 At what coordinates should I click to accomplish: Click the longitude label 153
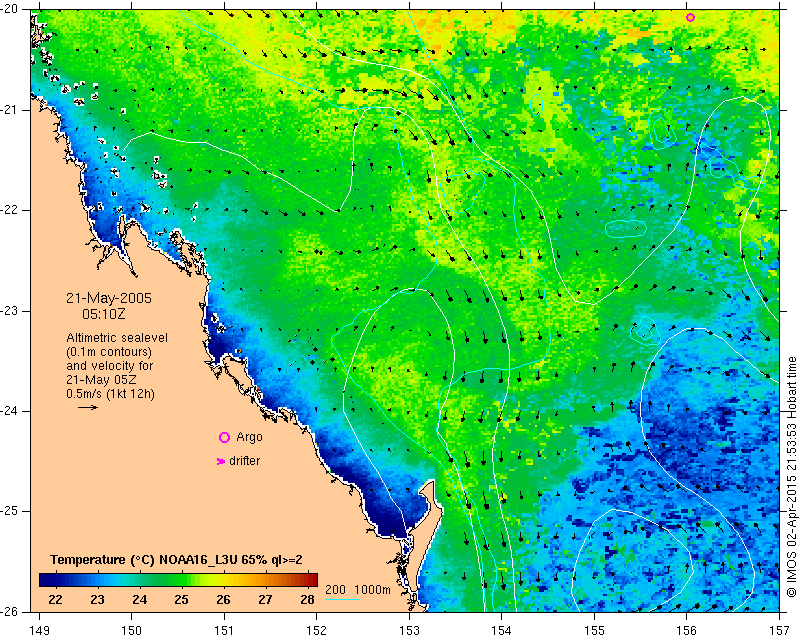point(409,631)
